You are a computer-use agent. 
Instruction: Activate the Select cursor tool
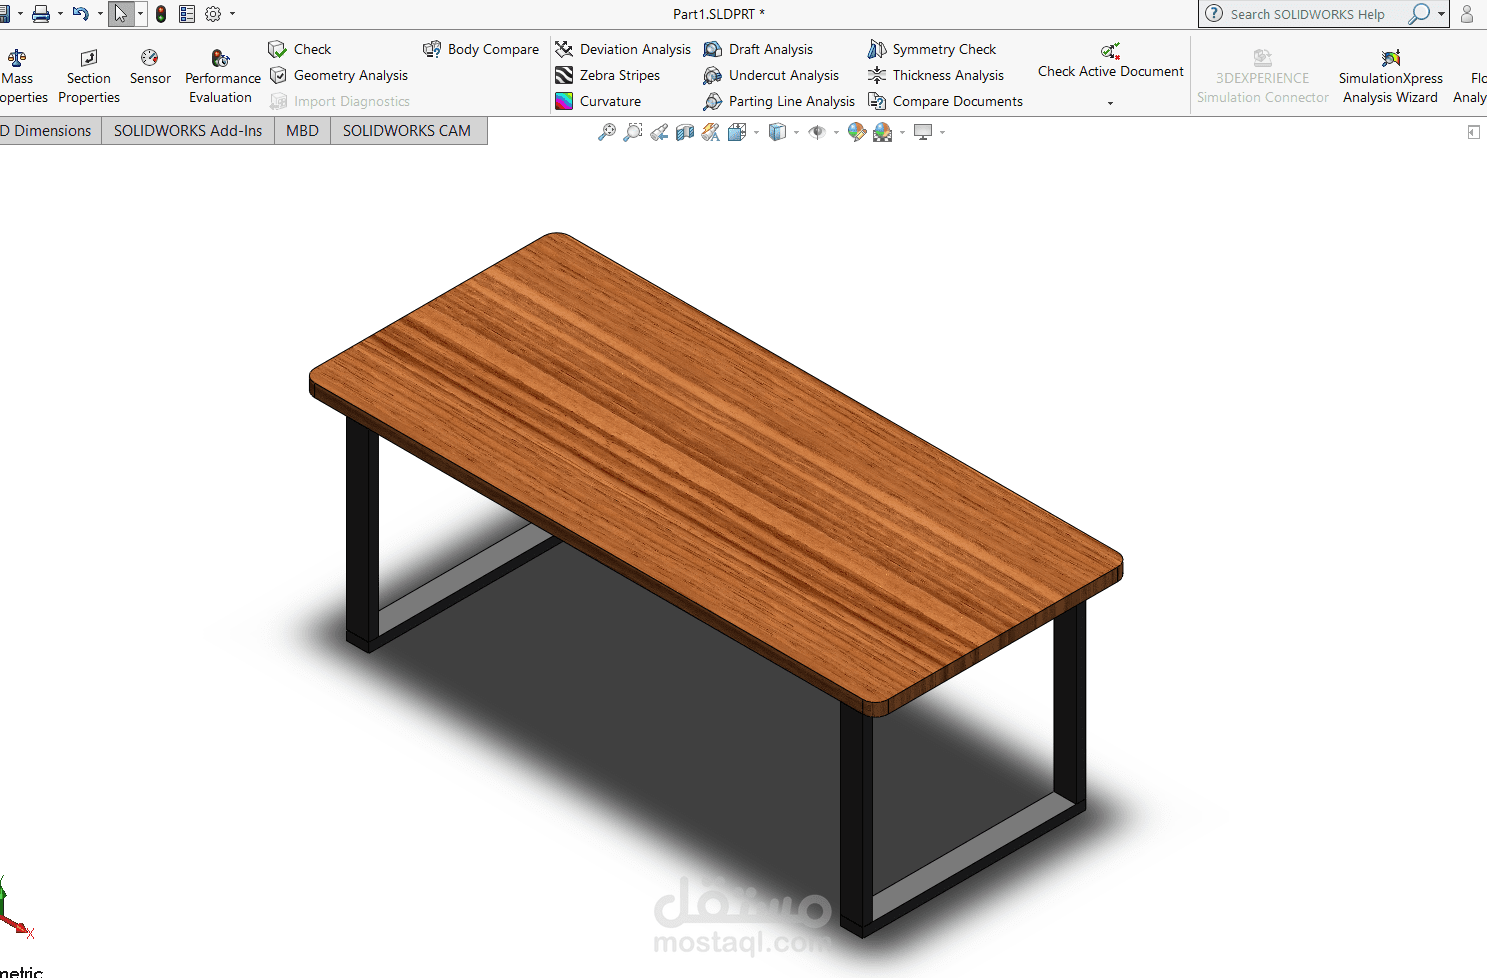click(121, 14)
